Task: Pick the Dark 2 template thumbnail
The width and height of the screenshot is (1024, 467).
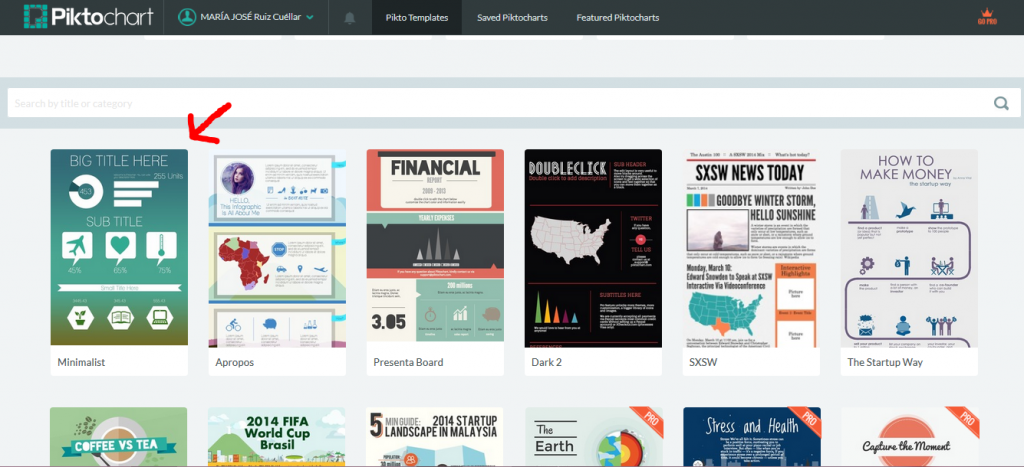Action: pyautogui.click(x=593, y=248)
